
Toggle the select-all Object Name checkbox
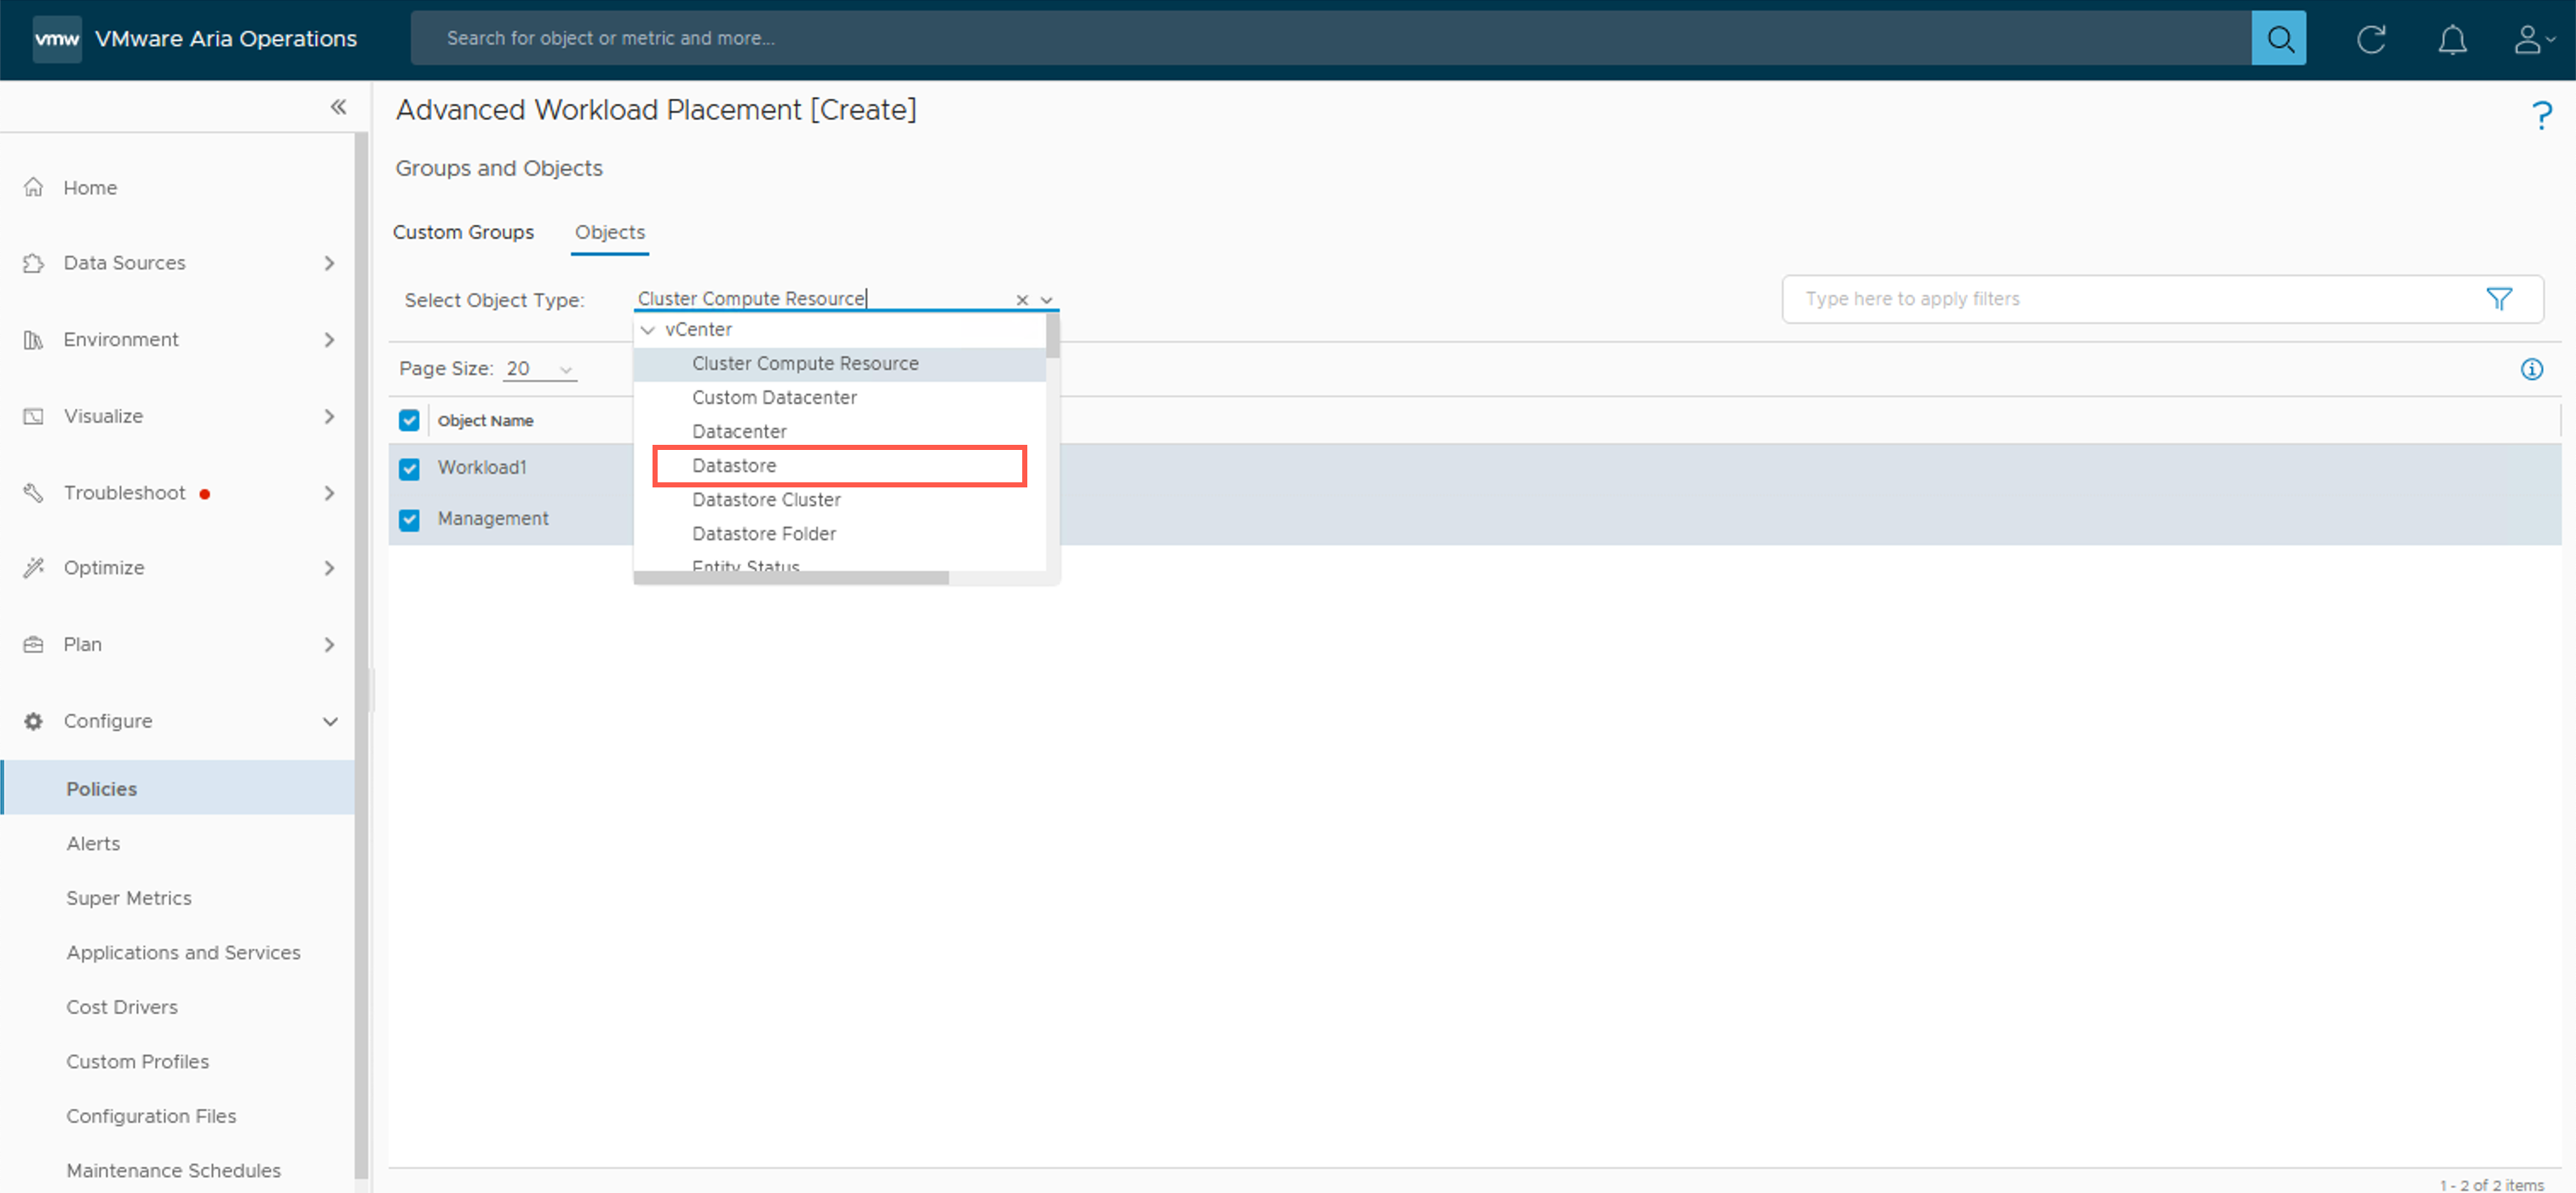(409, 420)
